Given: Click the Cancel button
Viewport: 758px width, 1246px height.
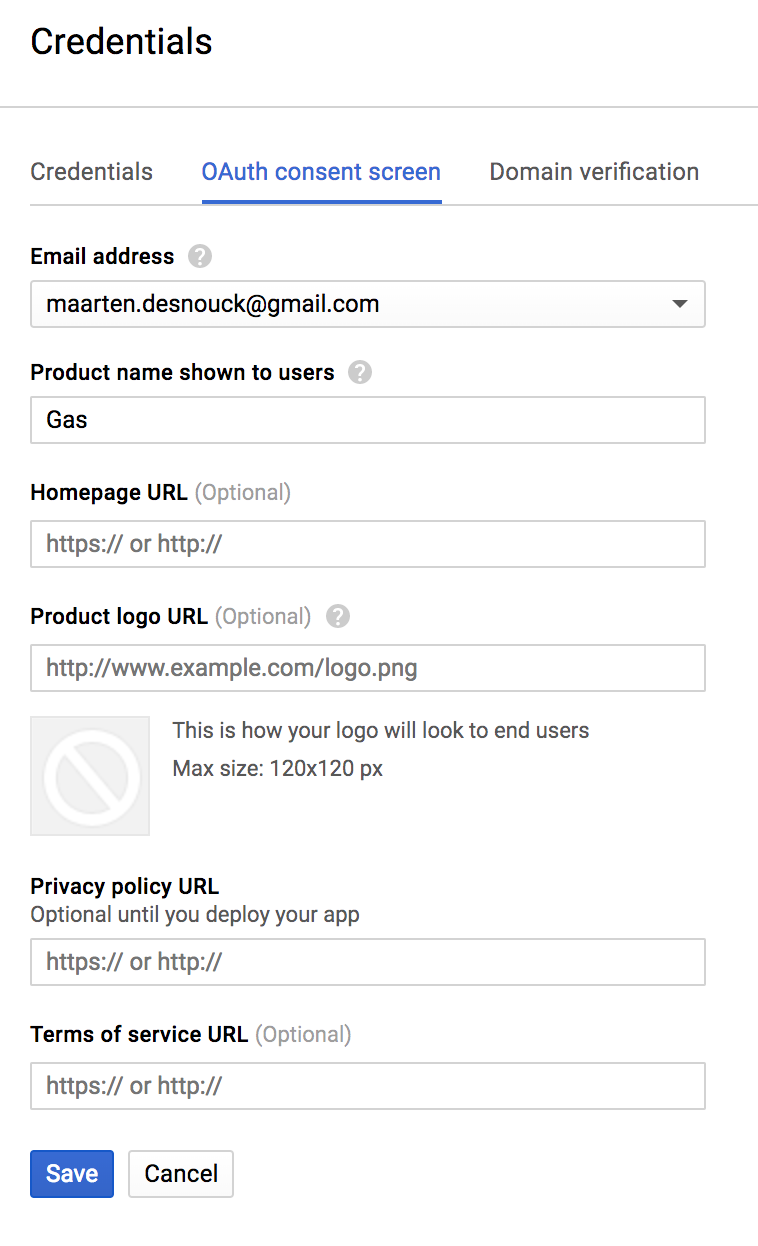Looking at the screenshot, I should point(181,1174).
